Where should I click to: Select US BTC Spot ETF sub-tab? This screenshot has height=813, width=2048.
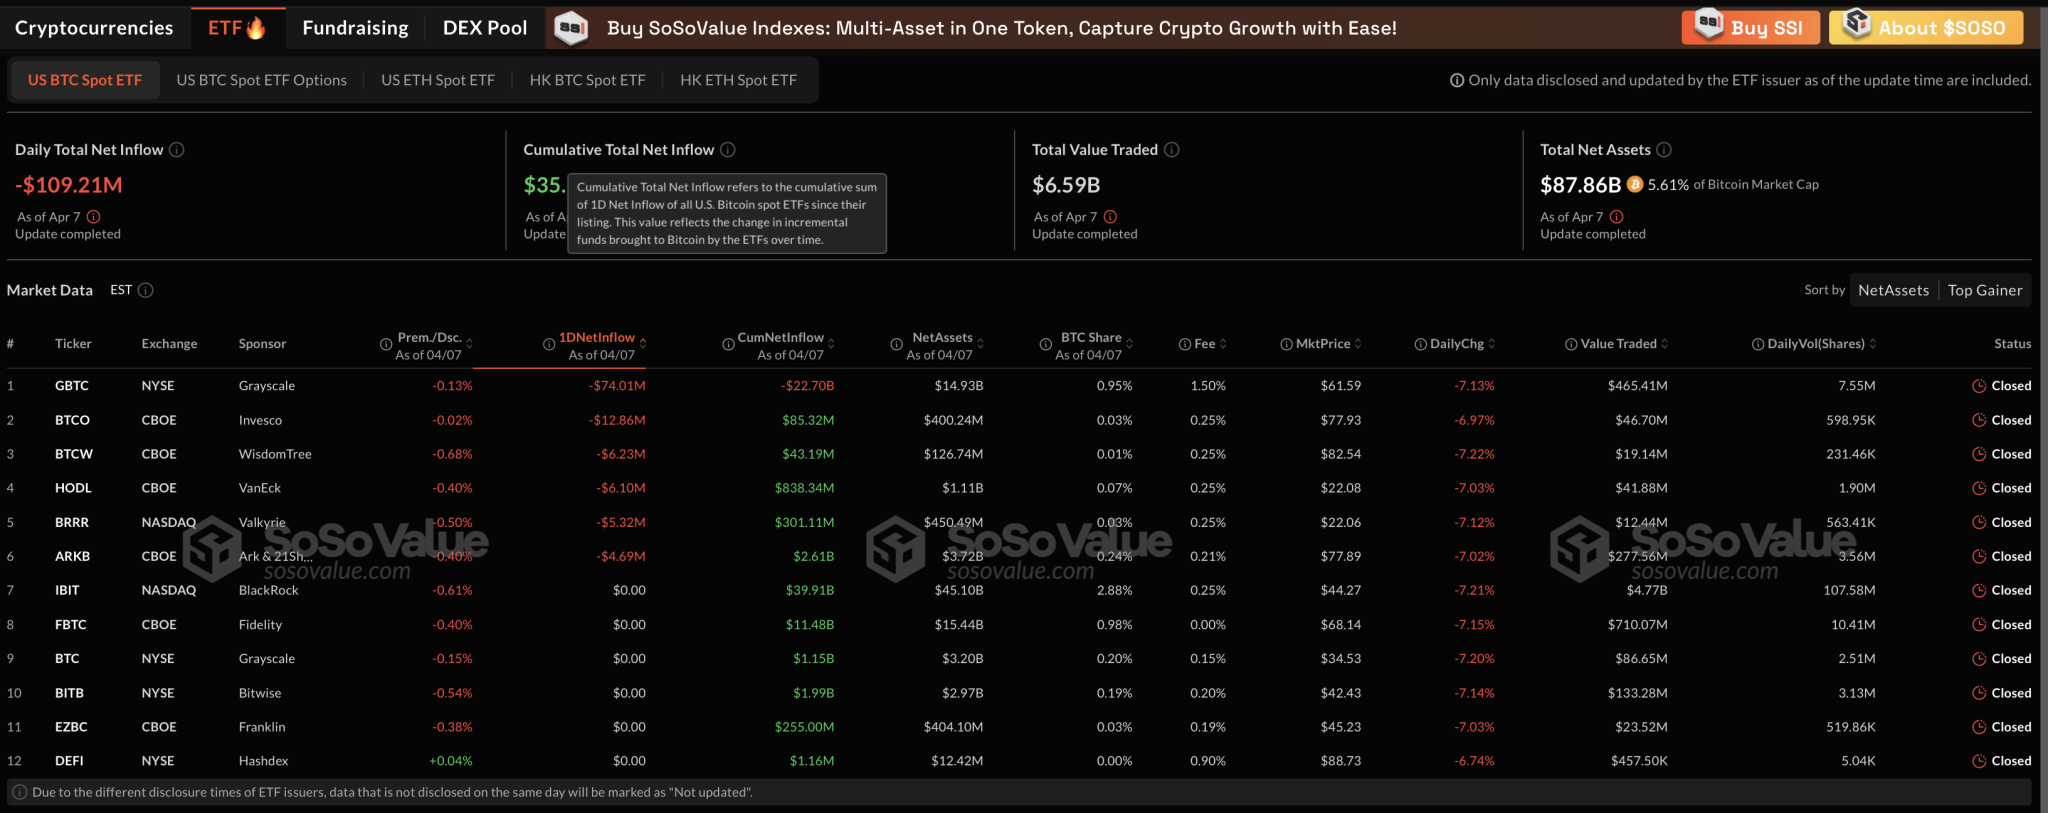pos(85,80)
